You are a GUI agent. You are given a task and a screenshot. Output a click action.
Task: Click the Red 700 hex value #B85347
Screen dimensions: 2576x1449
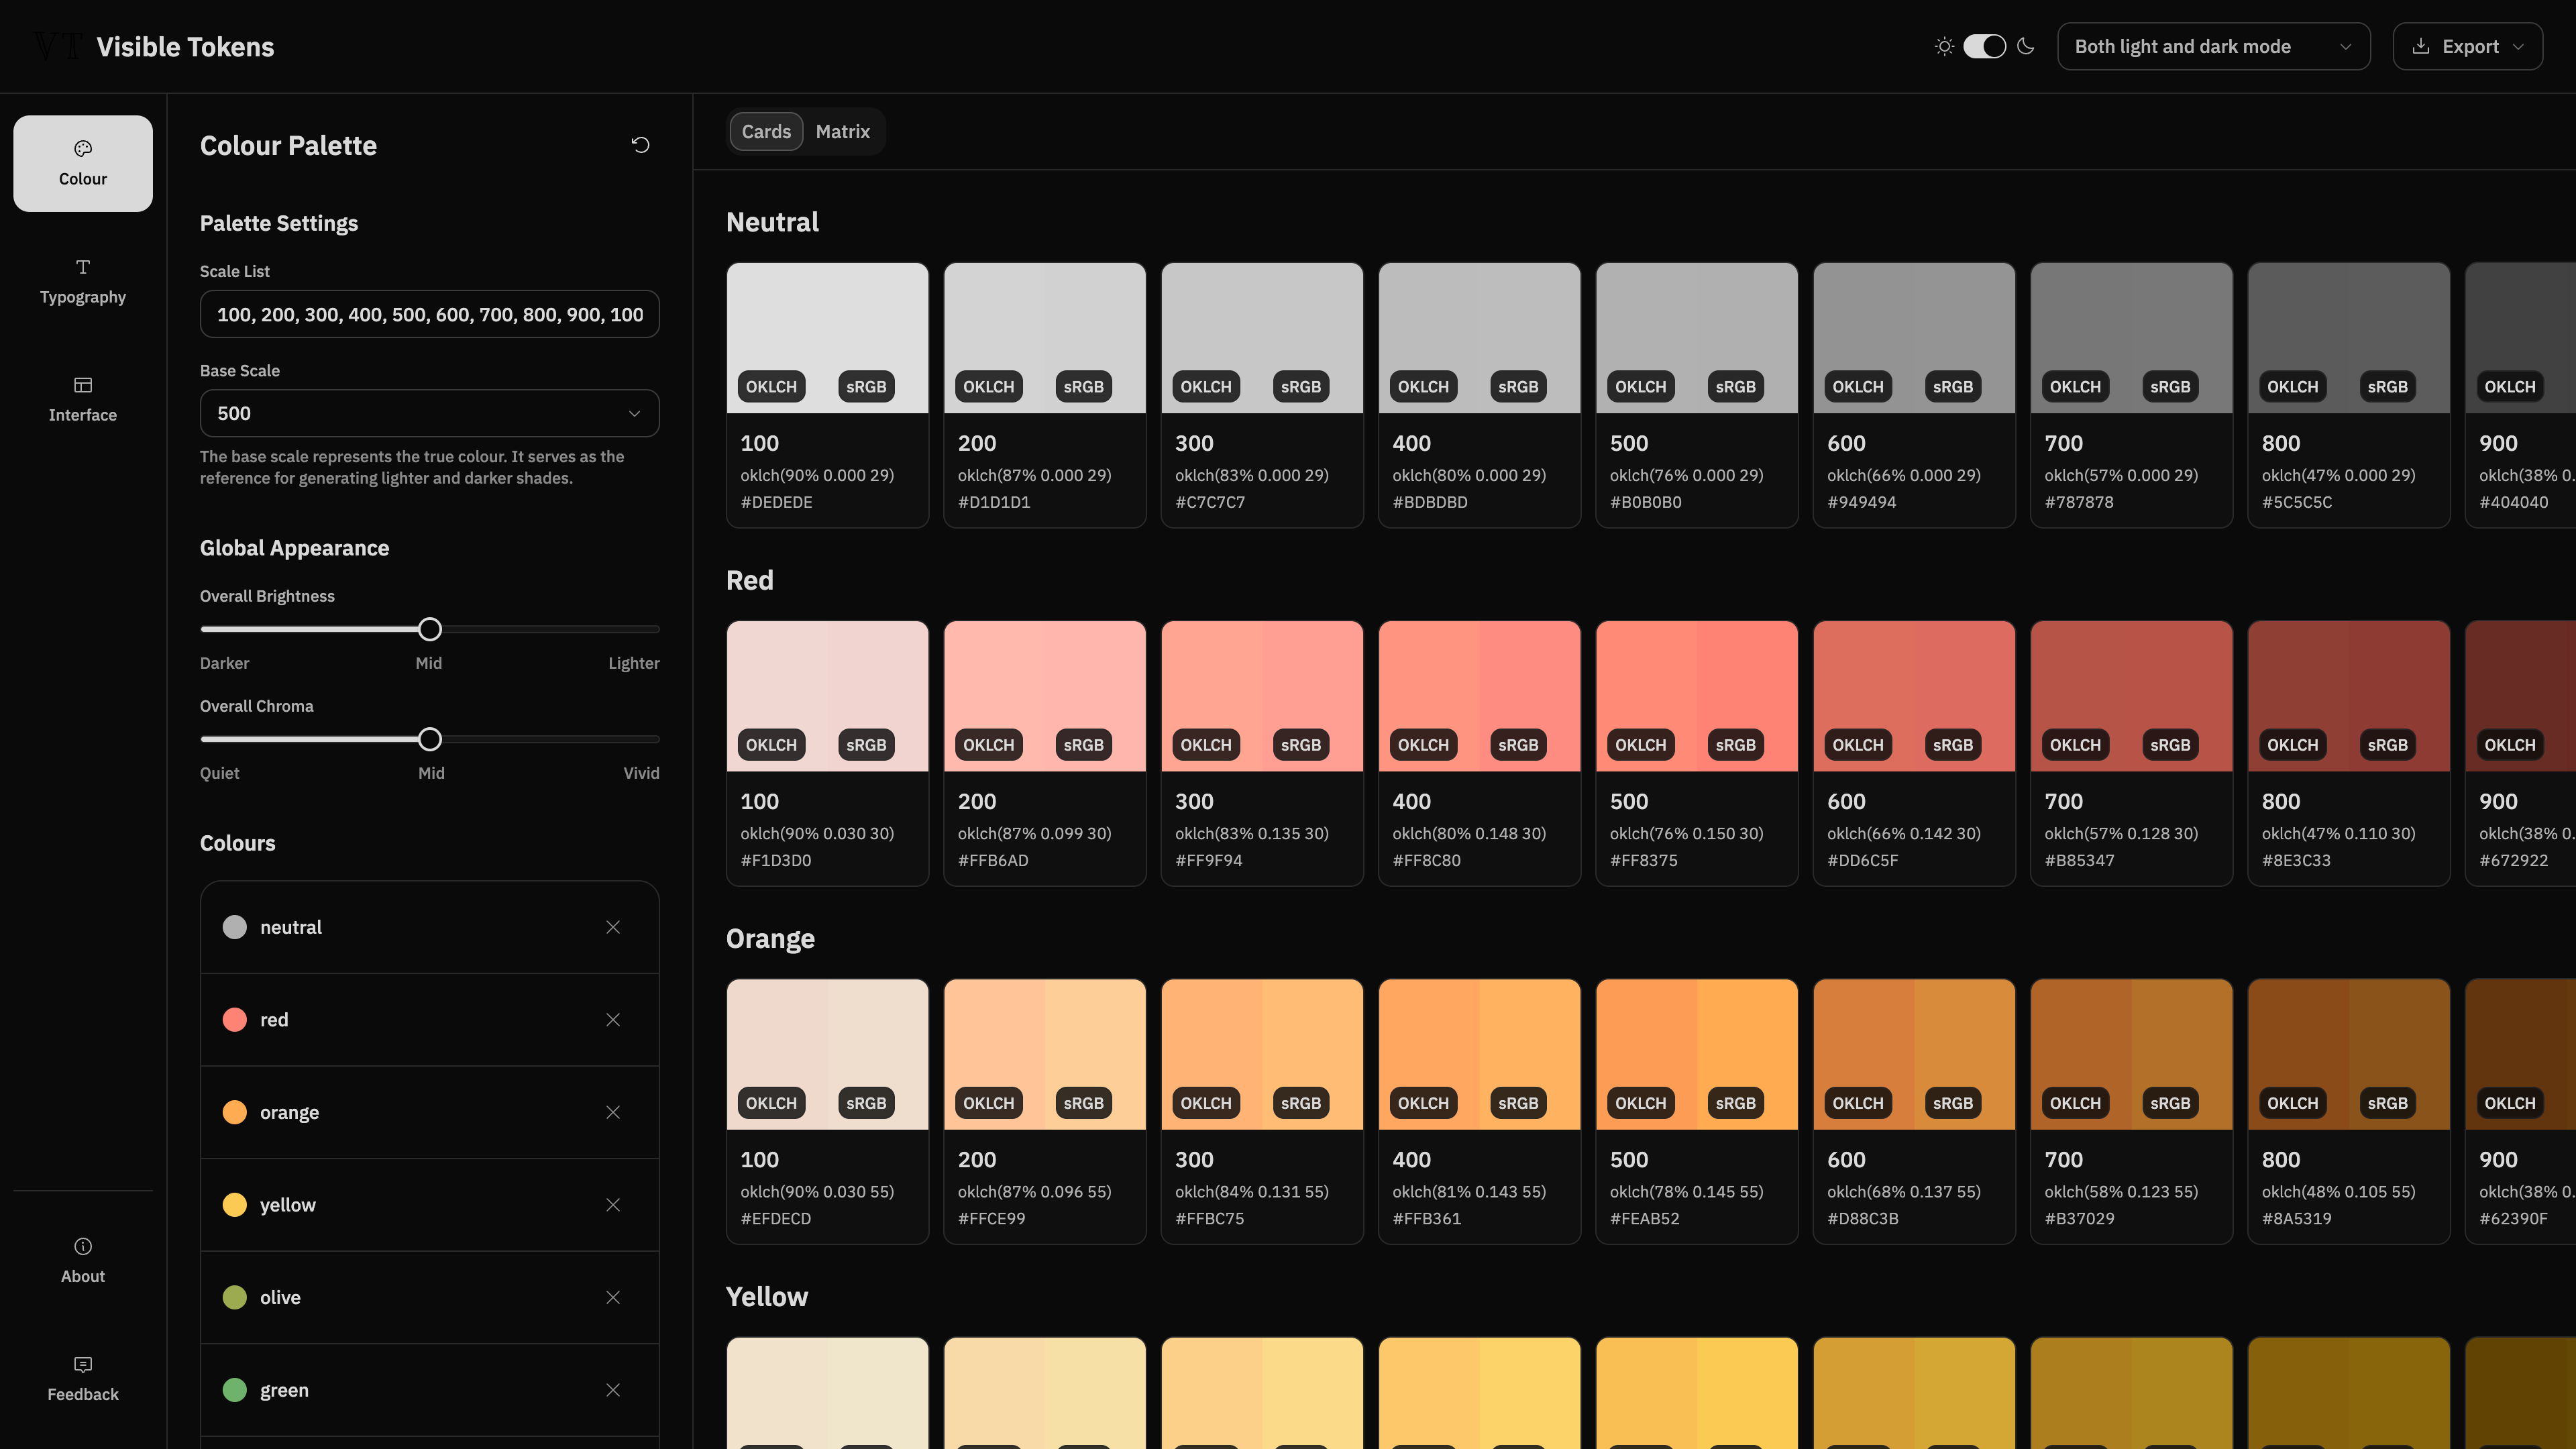point(2079,860)
